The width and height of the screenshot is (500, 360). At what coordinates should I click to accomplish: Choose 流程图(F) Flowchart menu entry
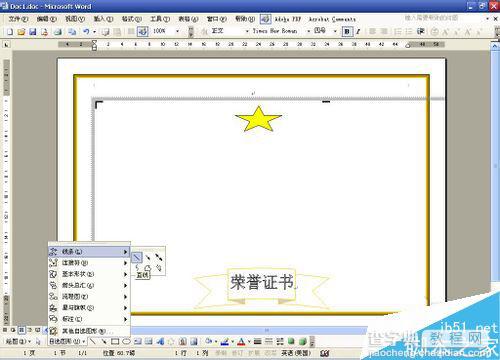pyautogui.click(x=89, y=296)
